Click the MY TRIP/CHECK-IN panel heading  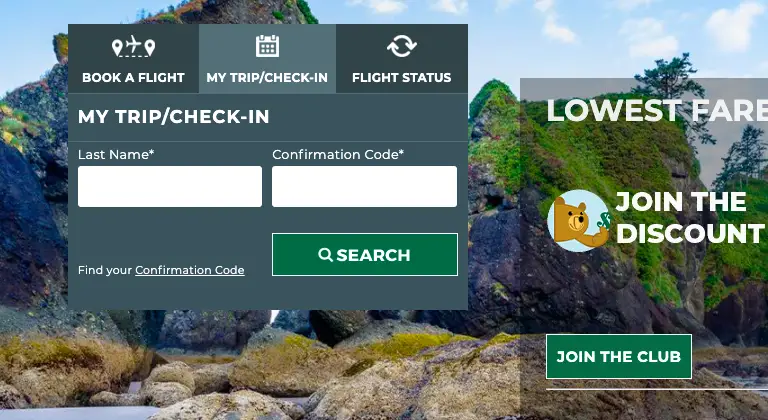173,117
